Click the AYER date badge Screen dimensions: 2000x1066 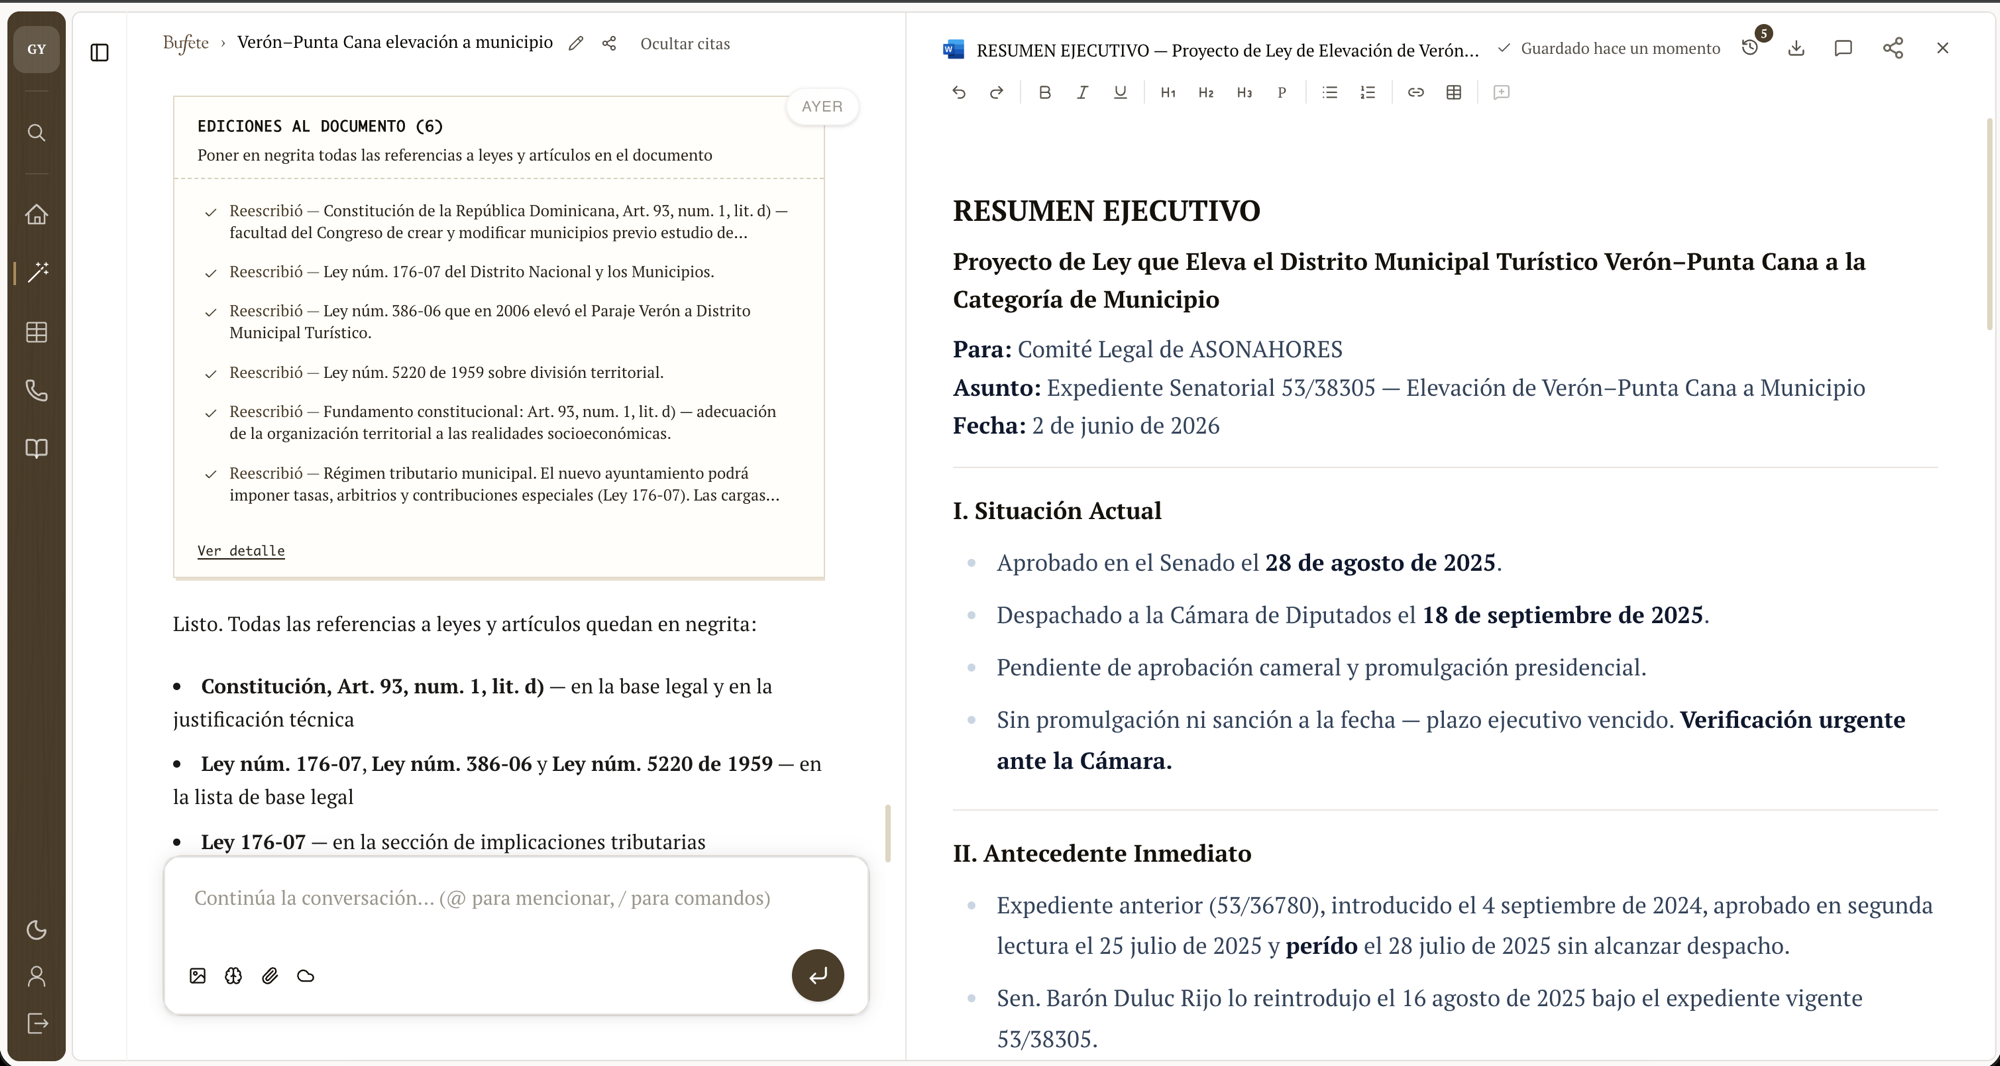(x=822, y=106)
